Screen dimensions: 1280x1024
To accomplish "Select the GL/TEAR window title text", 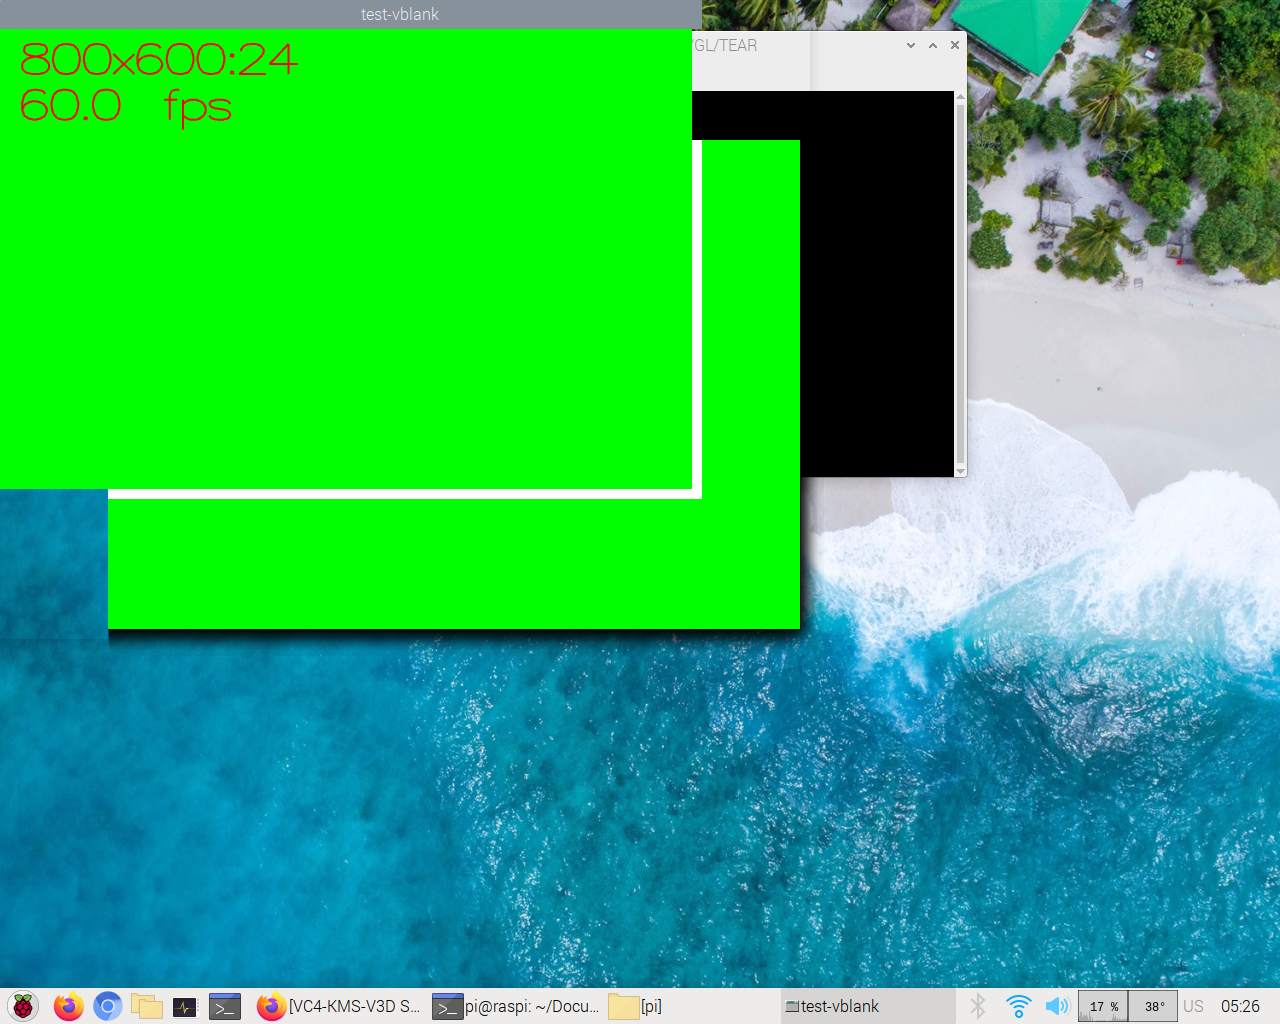I will click(727, 45).
